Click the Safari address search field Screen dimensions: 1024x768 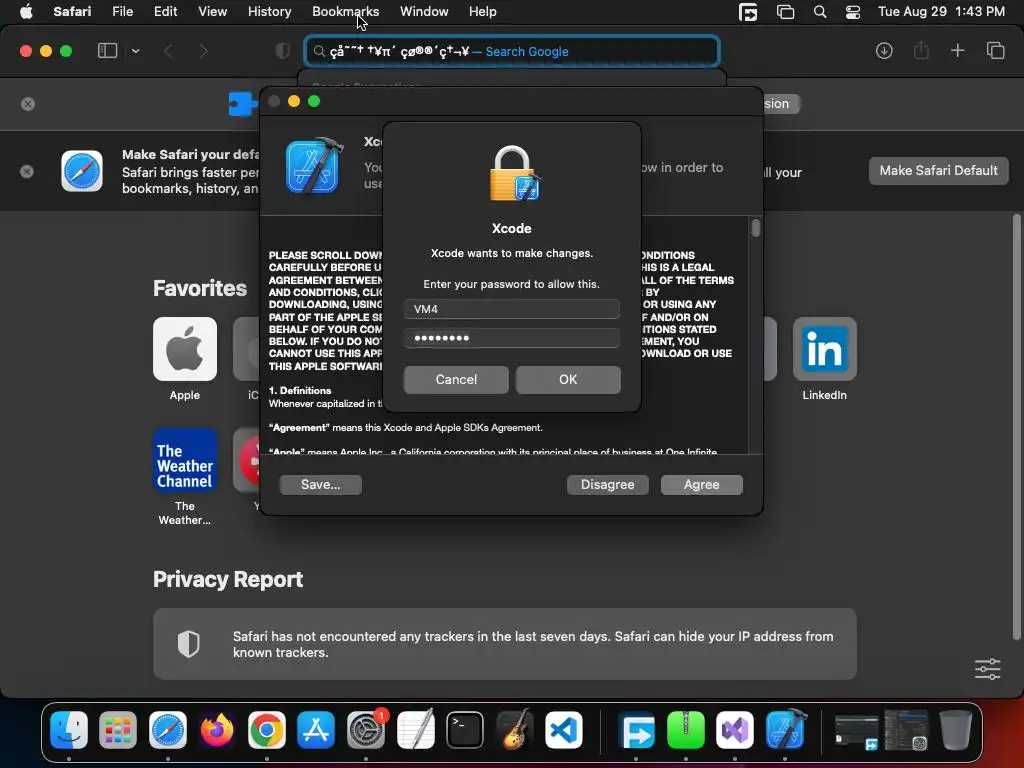tap(512, 51)
